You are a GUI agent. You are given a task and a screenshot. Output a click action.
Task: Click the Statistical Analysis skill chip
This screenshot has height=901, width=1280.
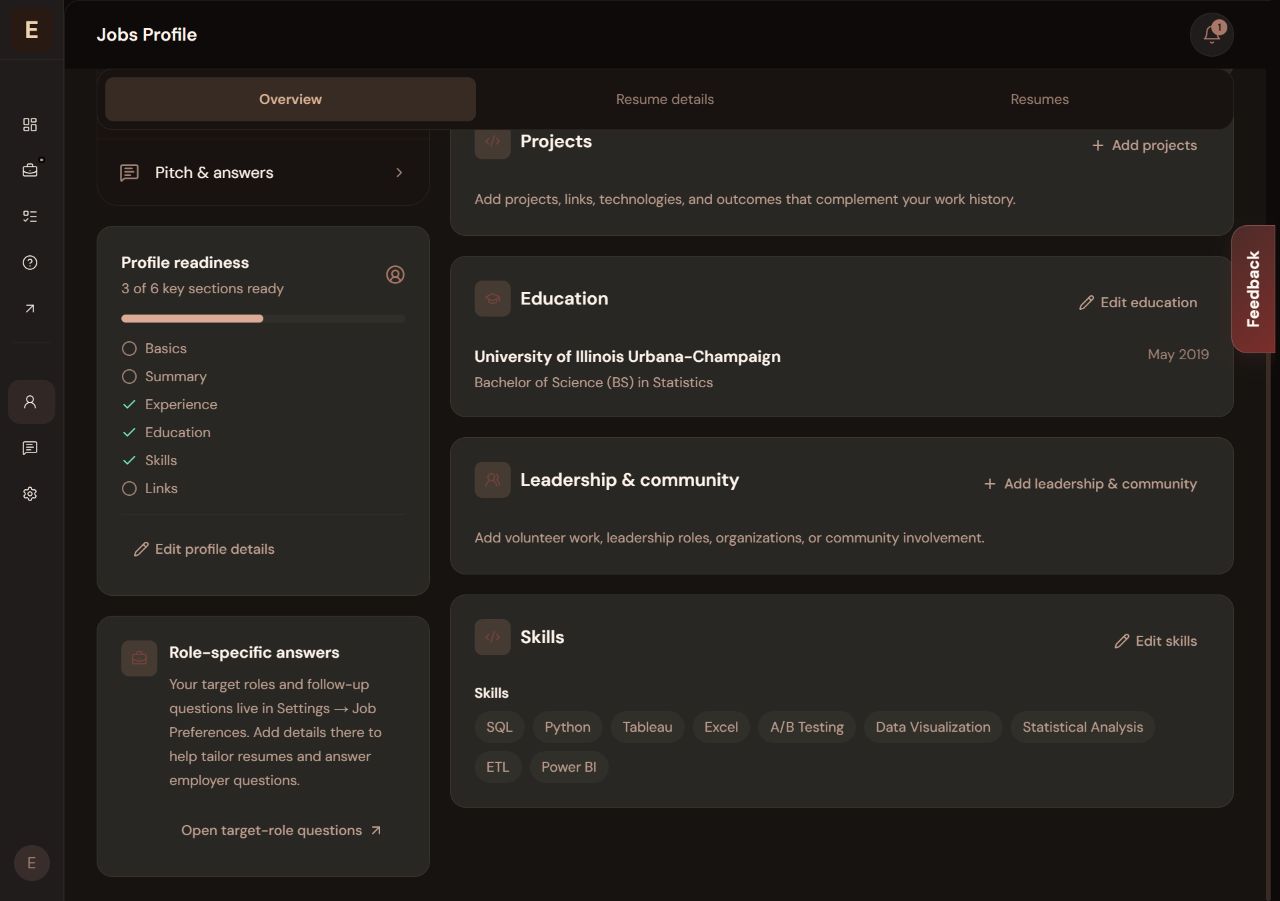click(x=1082, y=727)
